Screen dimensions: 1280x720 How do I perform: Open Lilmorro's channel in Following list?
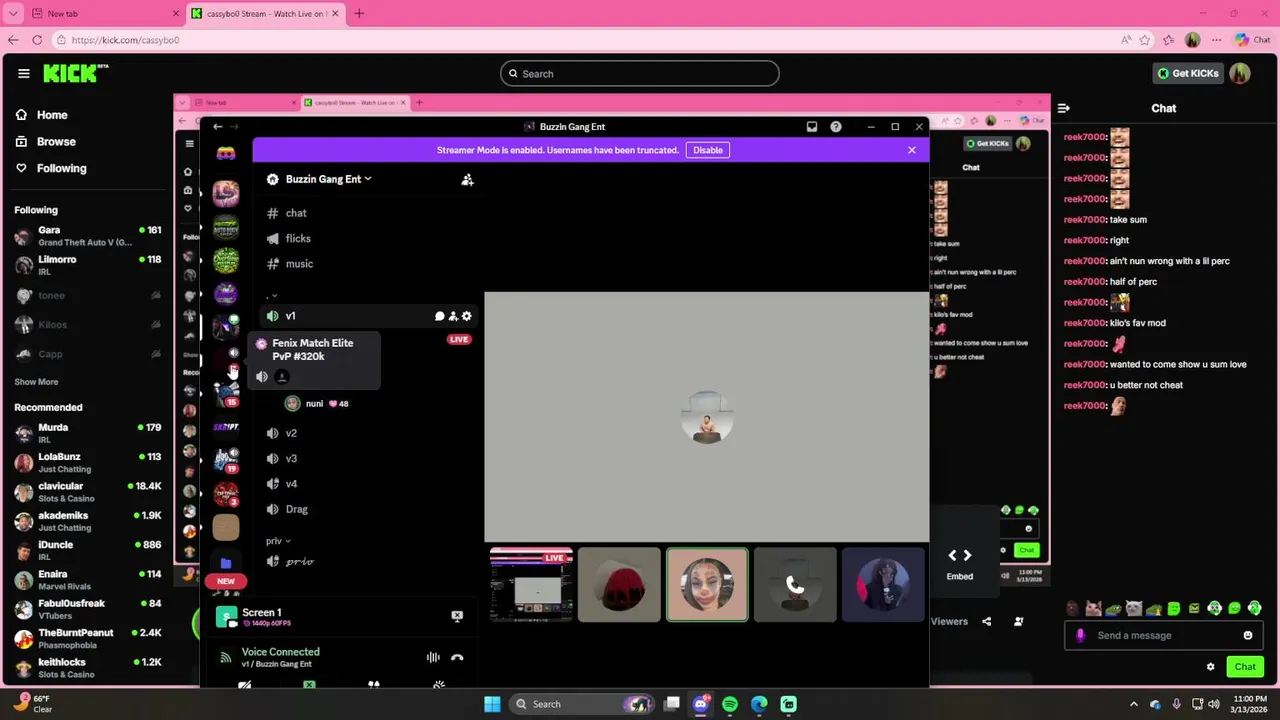[x=87, y=265]
